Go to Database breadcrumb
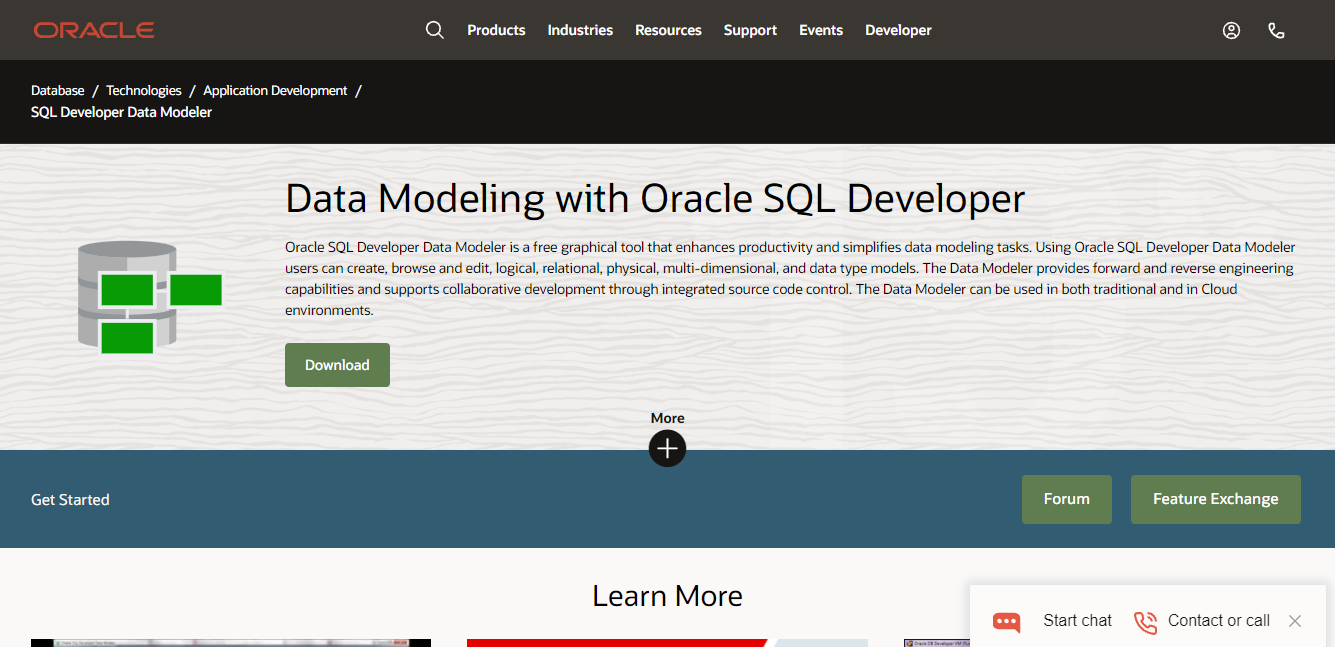The height and width of the screenshot is (647, 1335). (x=58, y=90)
